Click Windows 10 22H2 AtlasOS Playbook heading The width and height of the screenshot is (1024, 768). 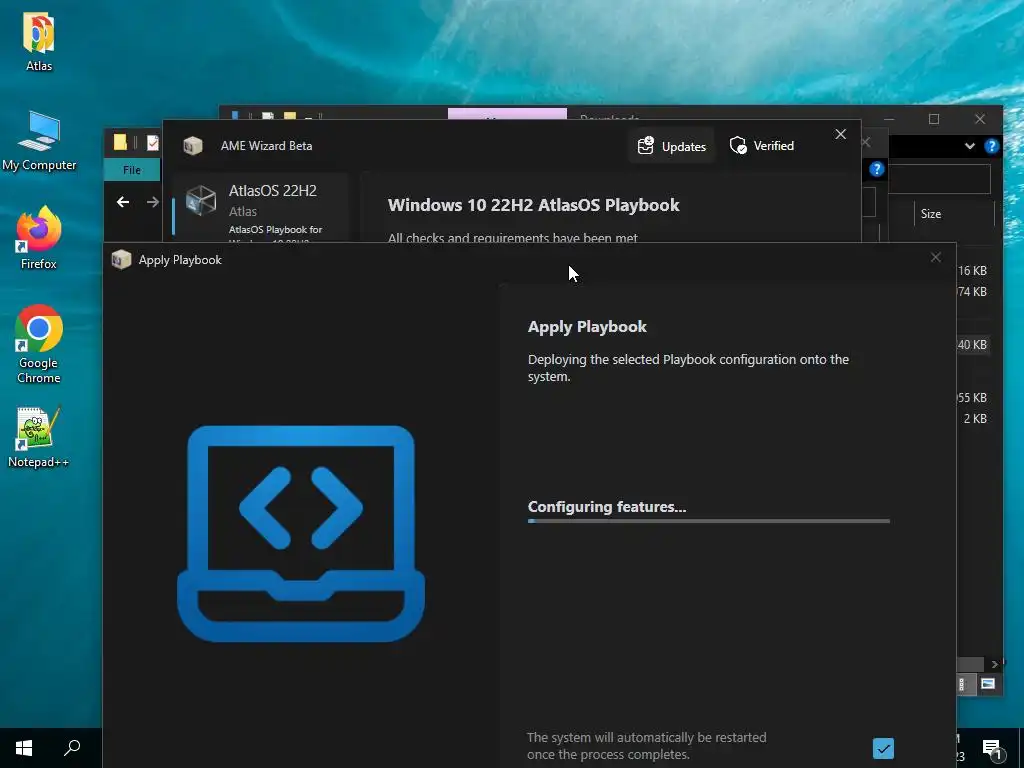534,205
